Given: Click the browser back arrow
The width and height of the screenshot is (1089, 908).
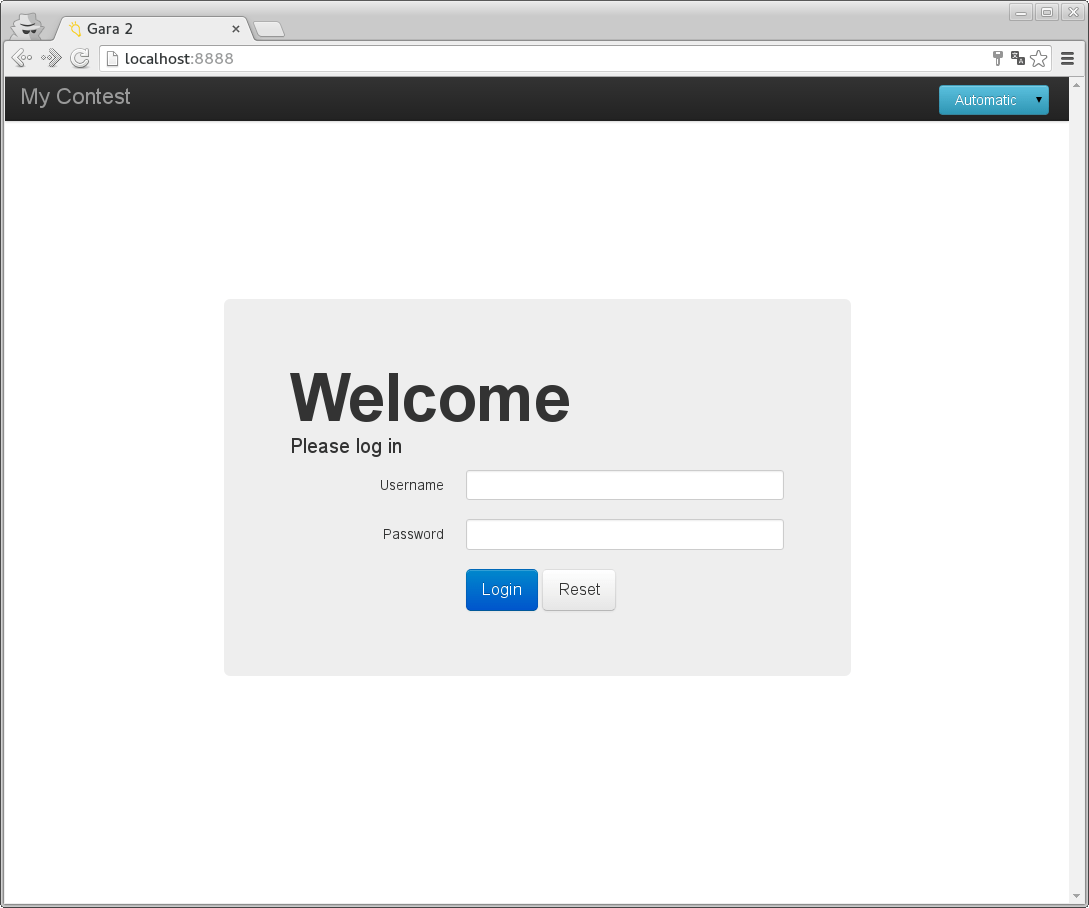Looking at the screenshot, I should (x=22, y=58).
